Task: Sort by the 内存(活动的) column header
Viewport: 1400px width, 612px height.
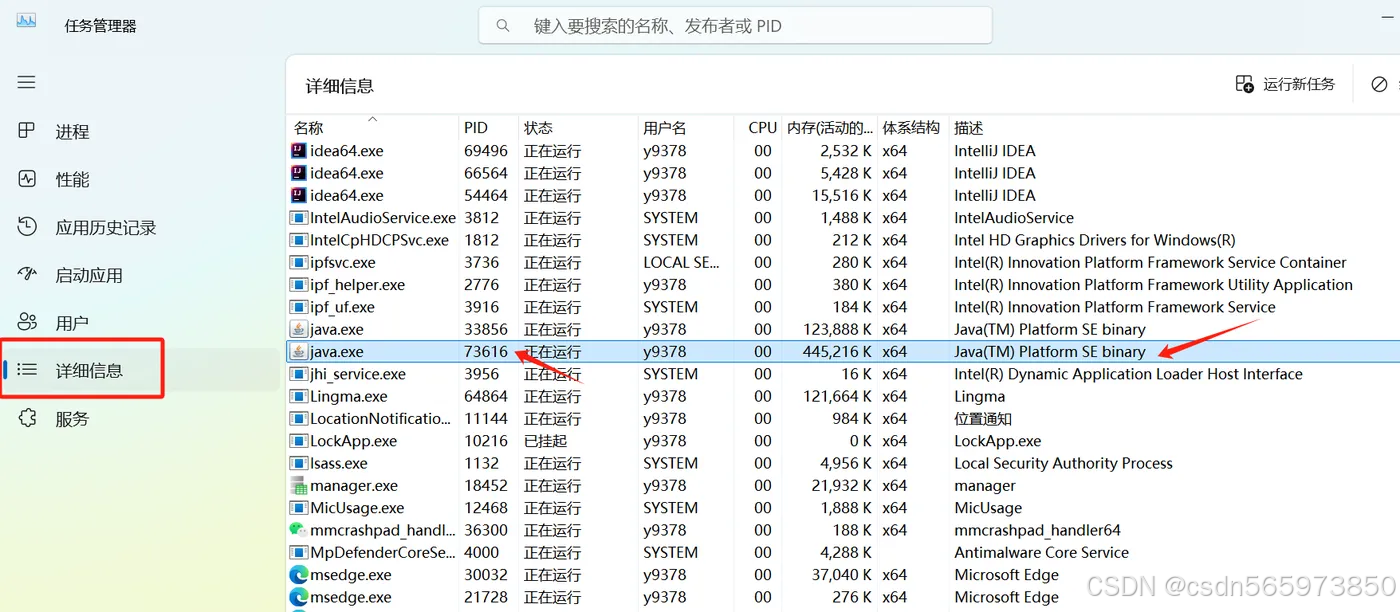Action: [828, 127]
